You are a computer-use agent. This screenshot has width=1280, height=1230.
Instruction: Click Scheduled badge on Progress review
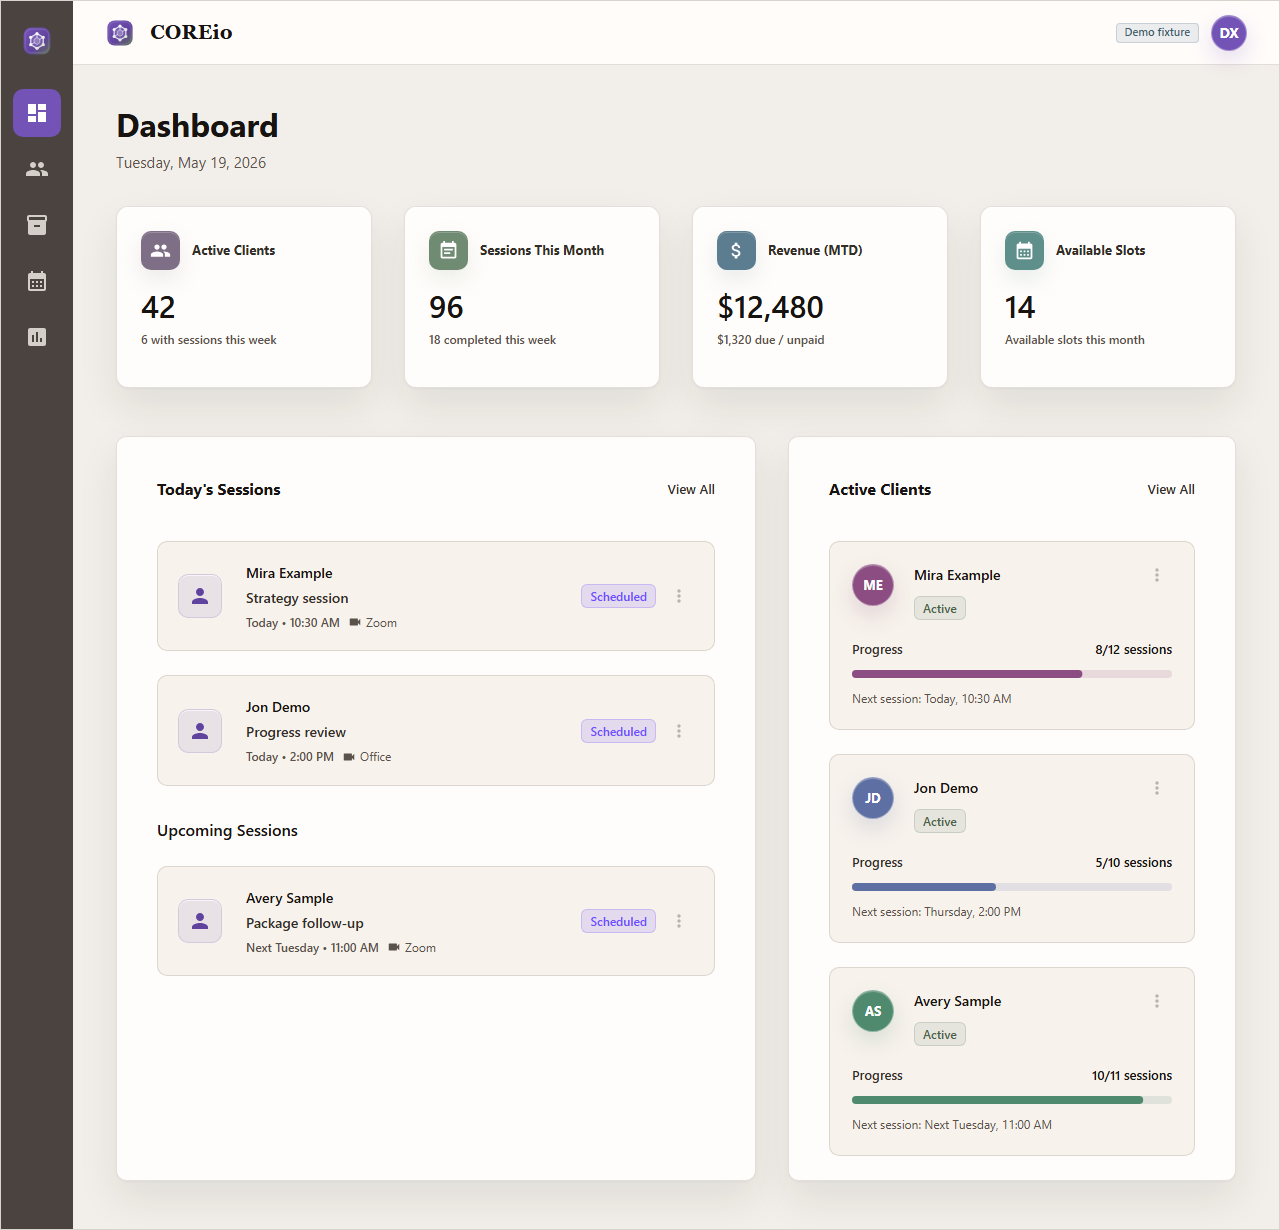tap(618, 731)
